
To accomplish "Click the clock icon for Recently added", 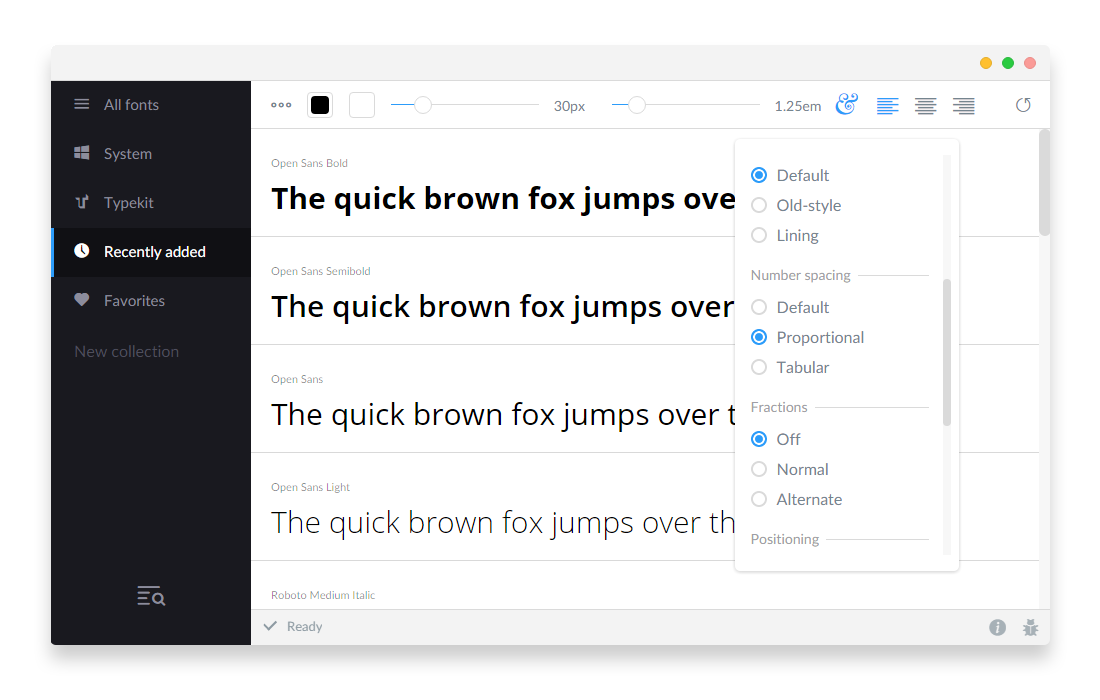I will [x=82, y=251].
